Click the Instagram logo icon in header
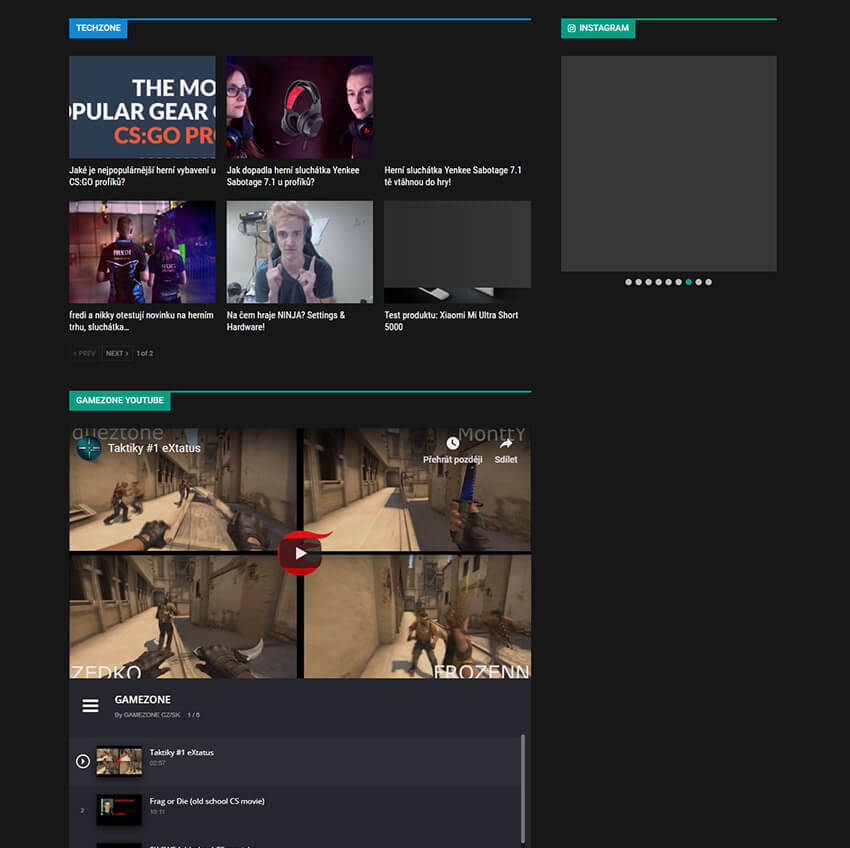Screen dimensions: 850x848 click(571, 28)
